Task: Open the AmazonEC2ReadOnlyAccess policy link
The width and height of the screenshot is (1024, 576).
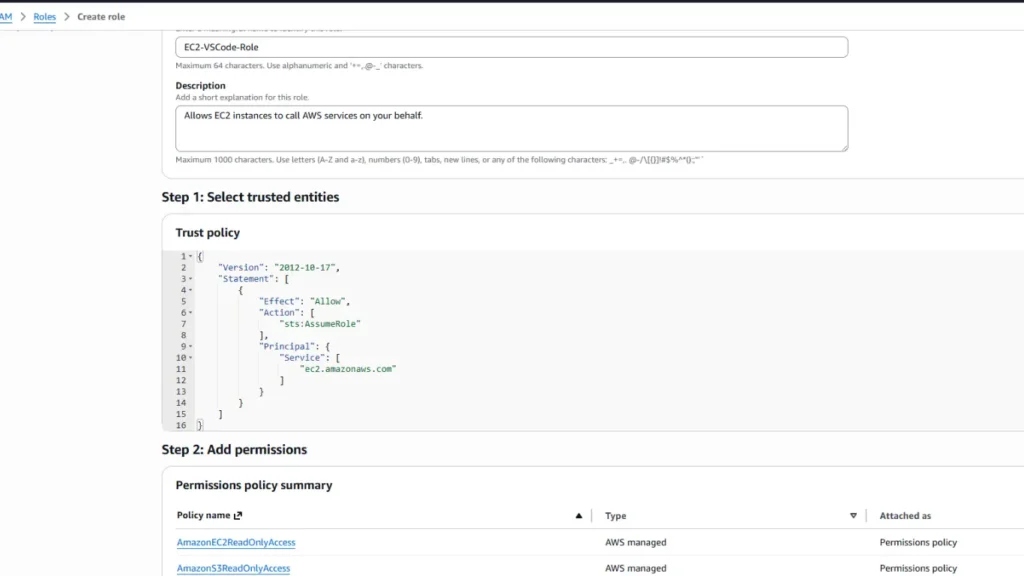Action: (236, 542)
